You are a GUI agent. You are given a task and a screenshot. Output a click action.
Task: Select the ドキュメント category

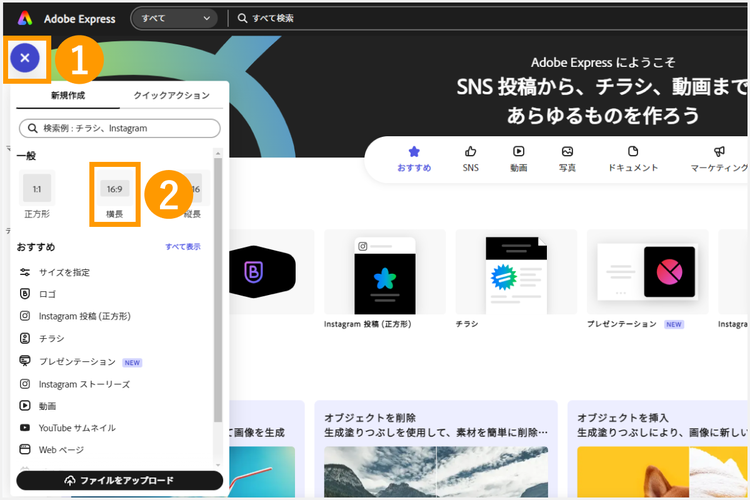(633, 159)
